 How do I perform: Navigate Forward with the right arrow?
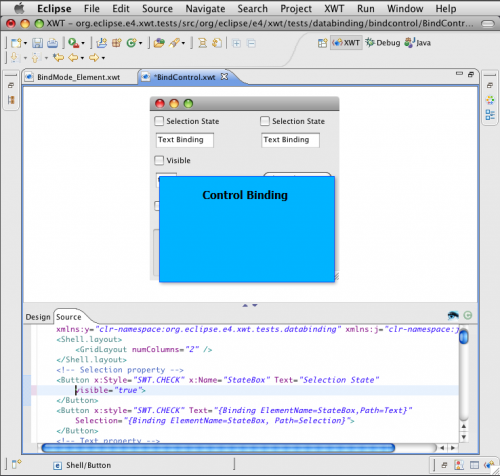coord(94,58)
